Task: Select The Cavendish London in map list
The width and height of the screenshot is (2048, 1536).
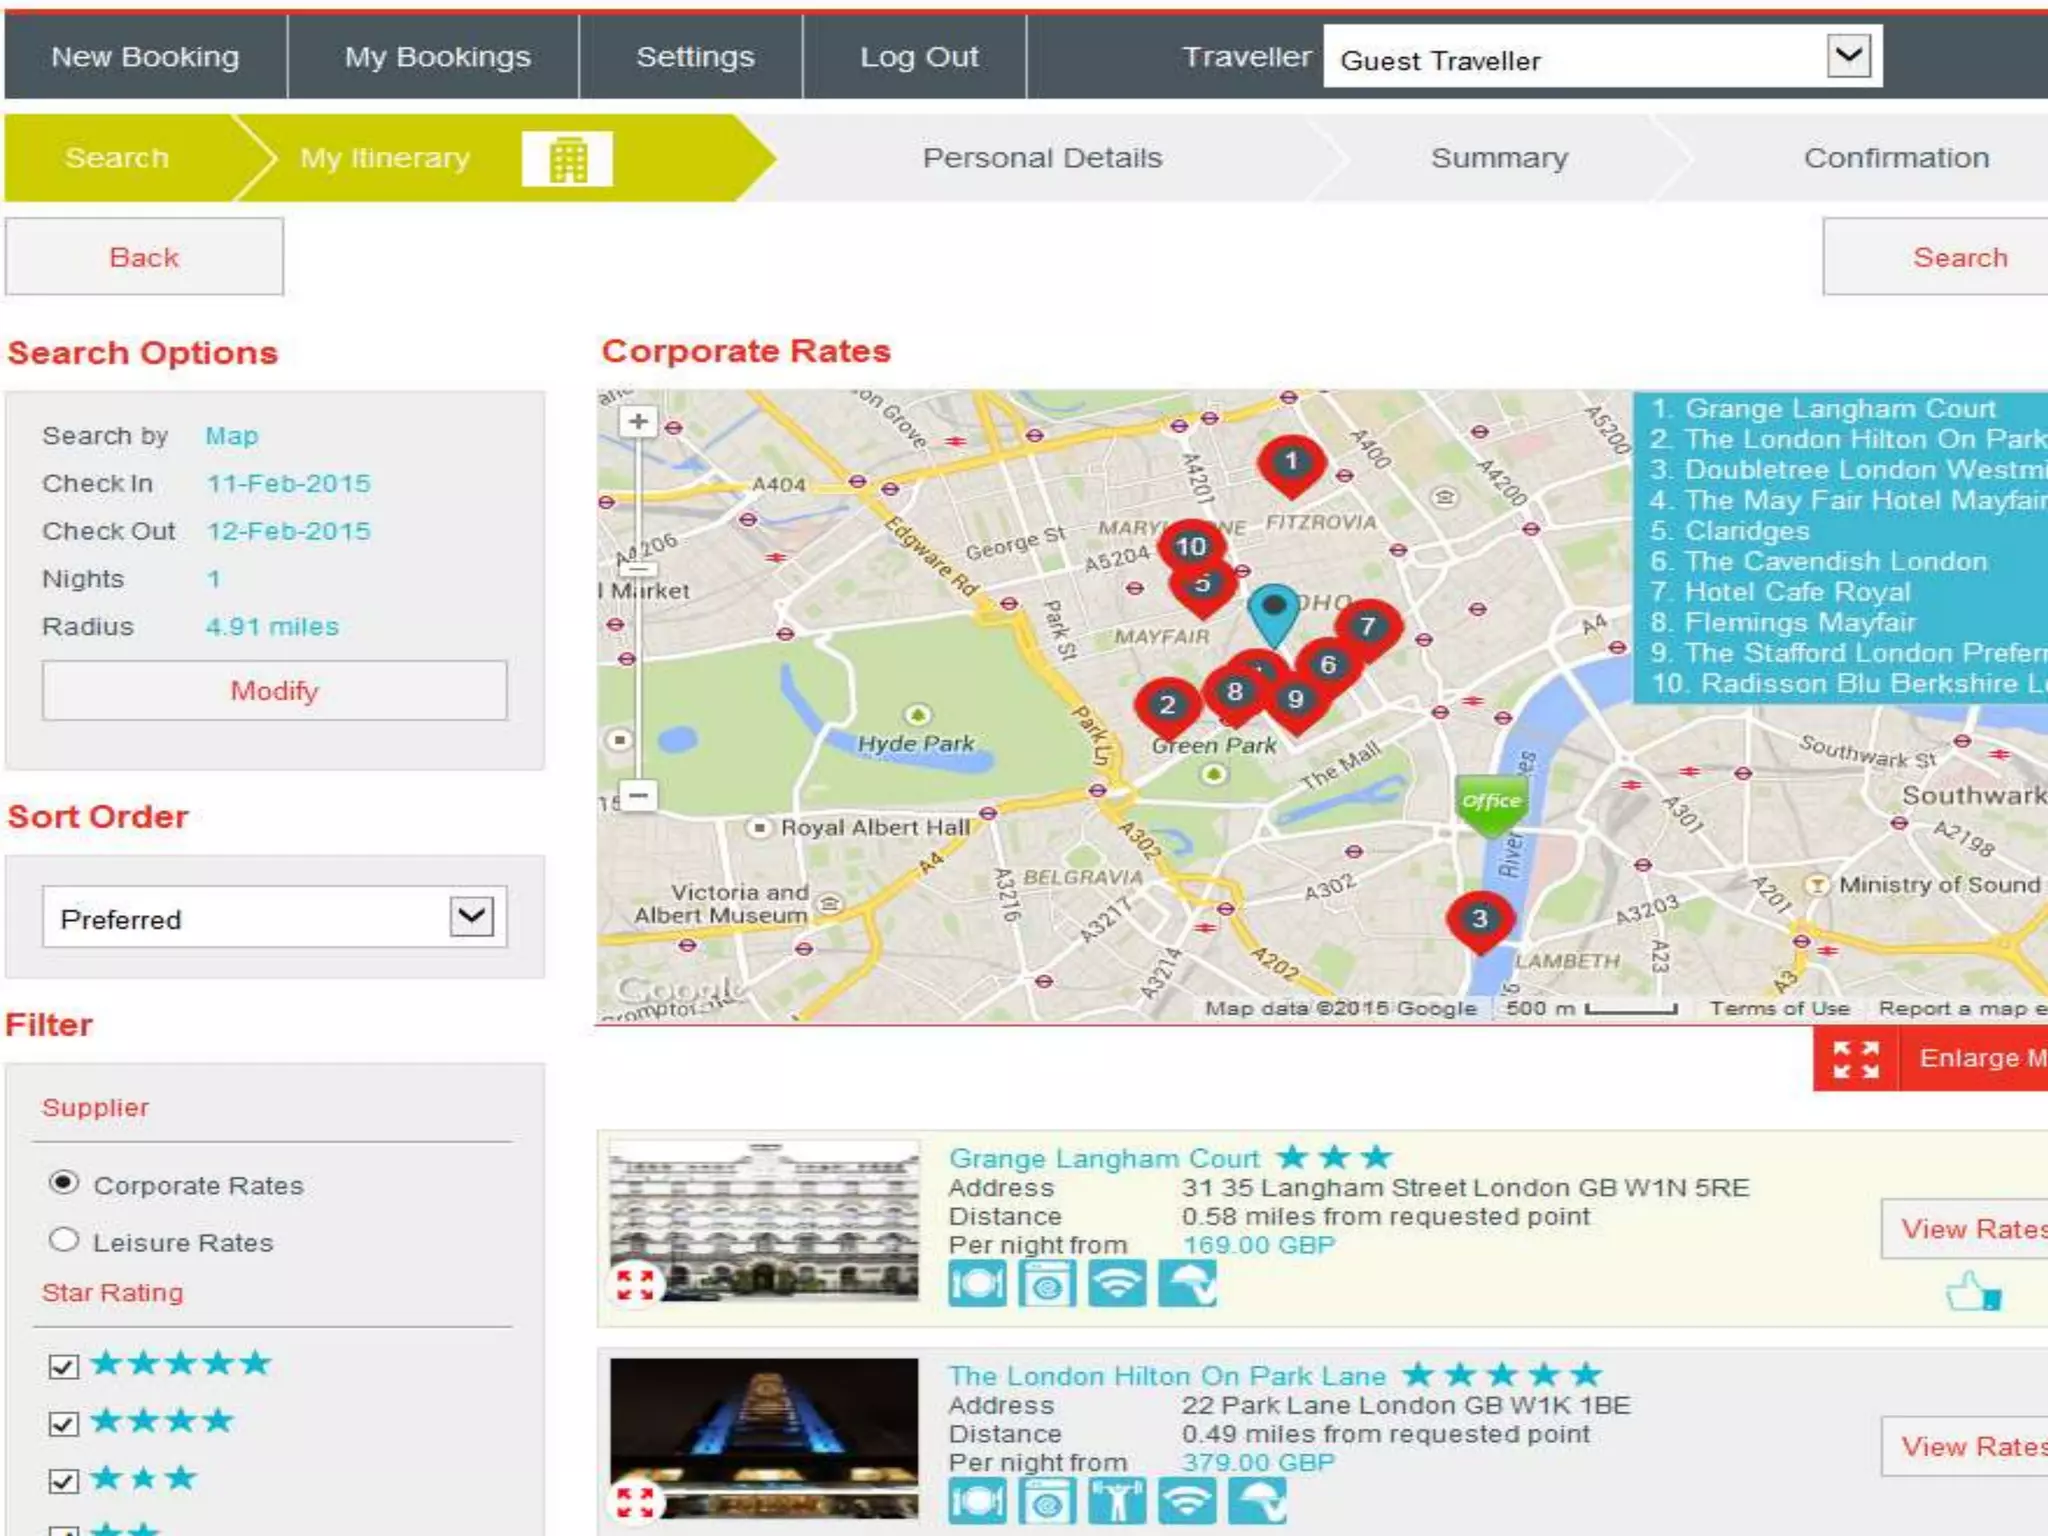Action: pyautogui.click(x=1819, y=561)
